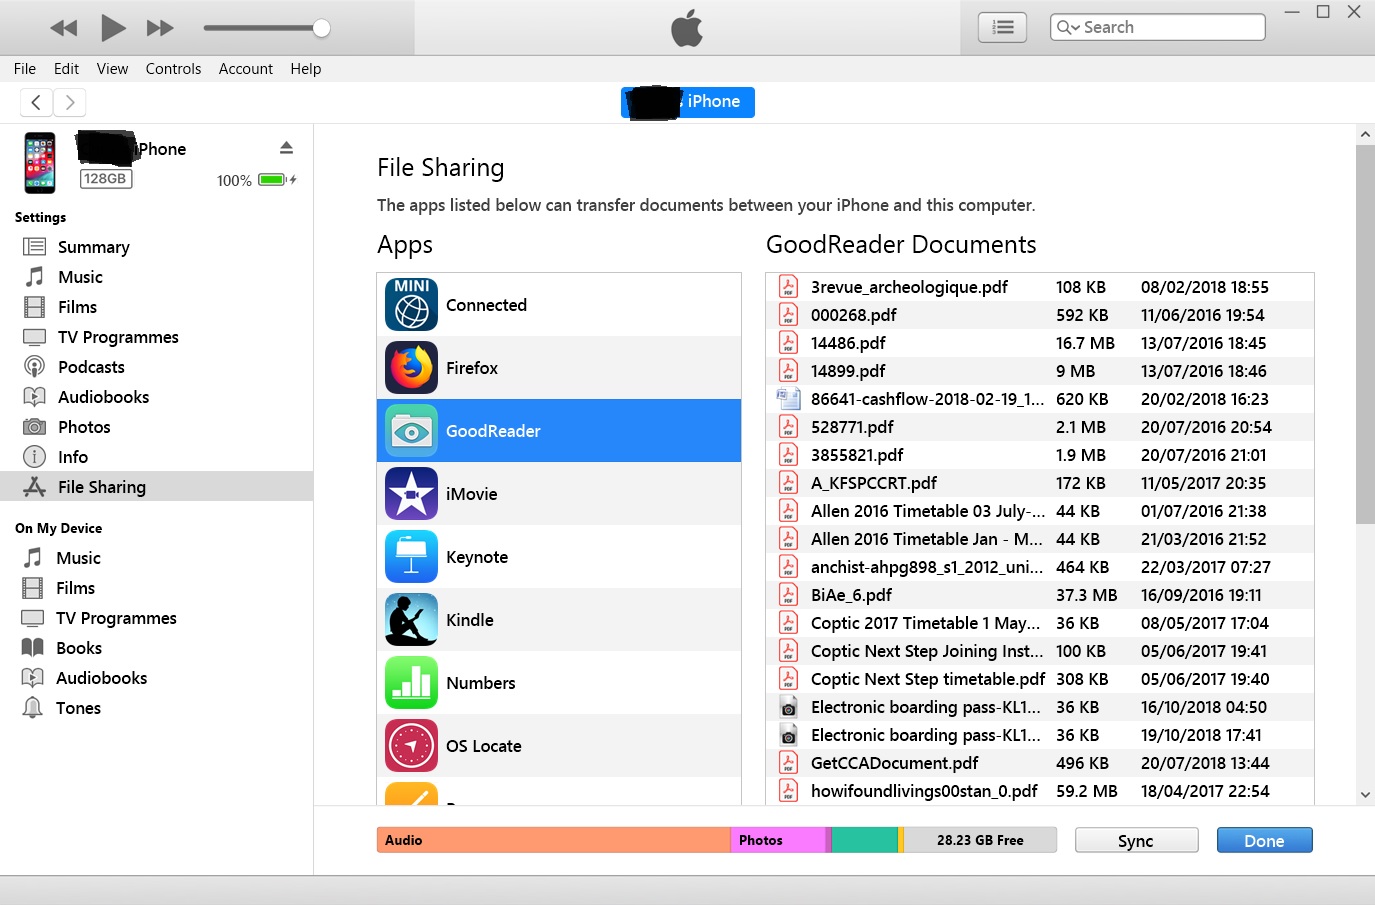
Task: Open the File menu
Action: pyautogui.click(x=25, y=69)
